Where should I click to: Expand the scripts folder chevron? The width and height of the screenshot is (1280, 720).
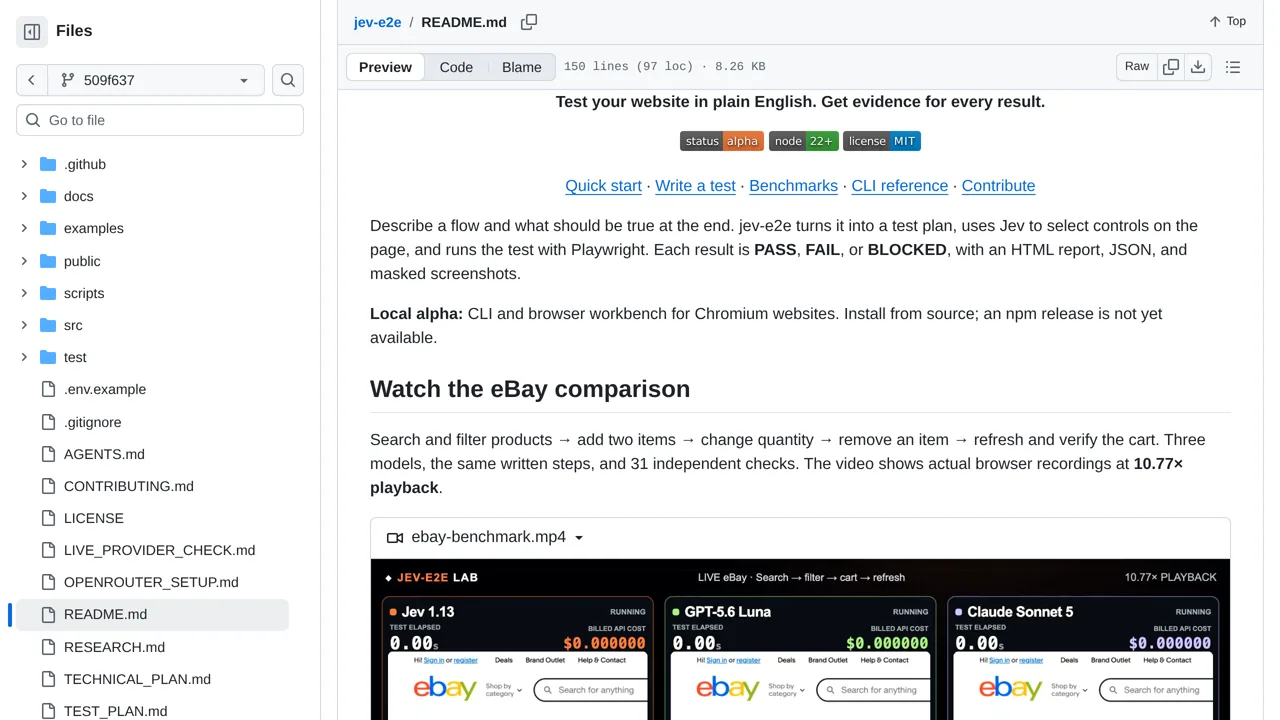point(24,293)
